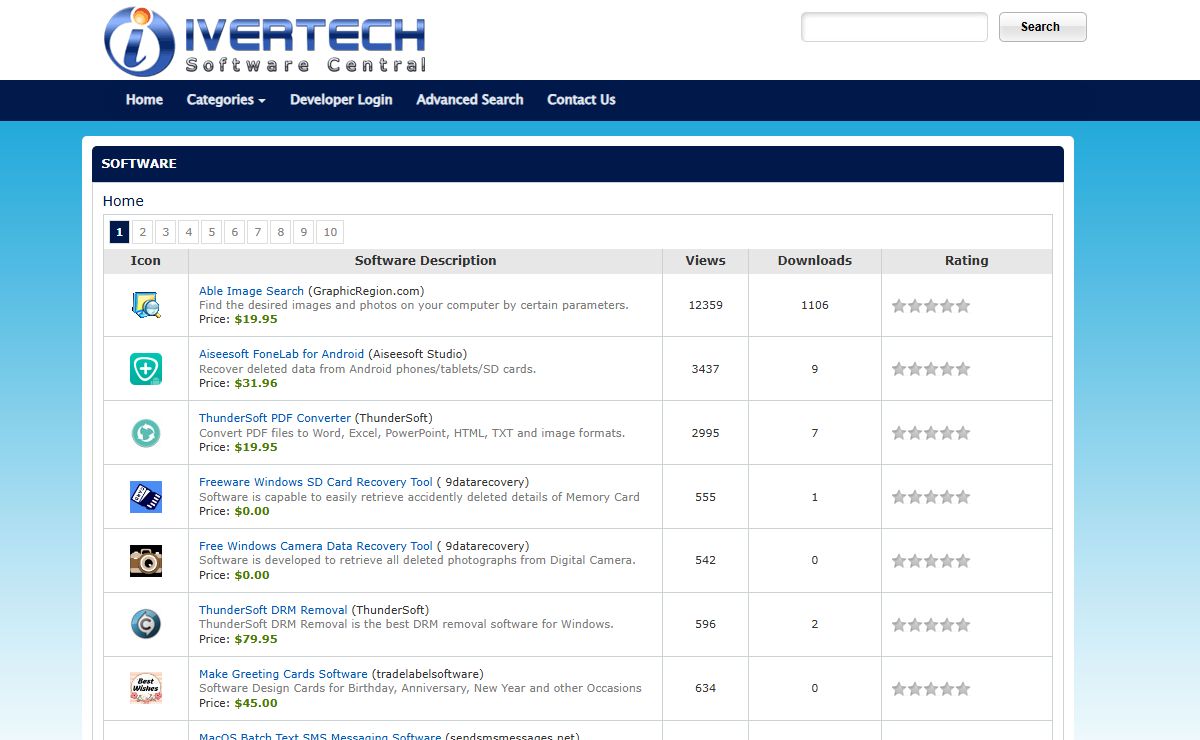
Task: Click the Downloads column header
Action: pos(815,260)
